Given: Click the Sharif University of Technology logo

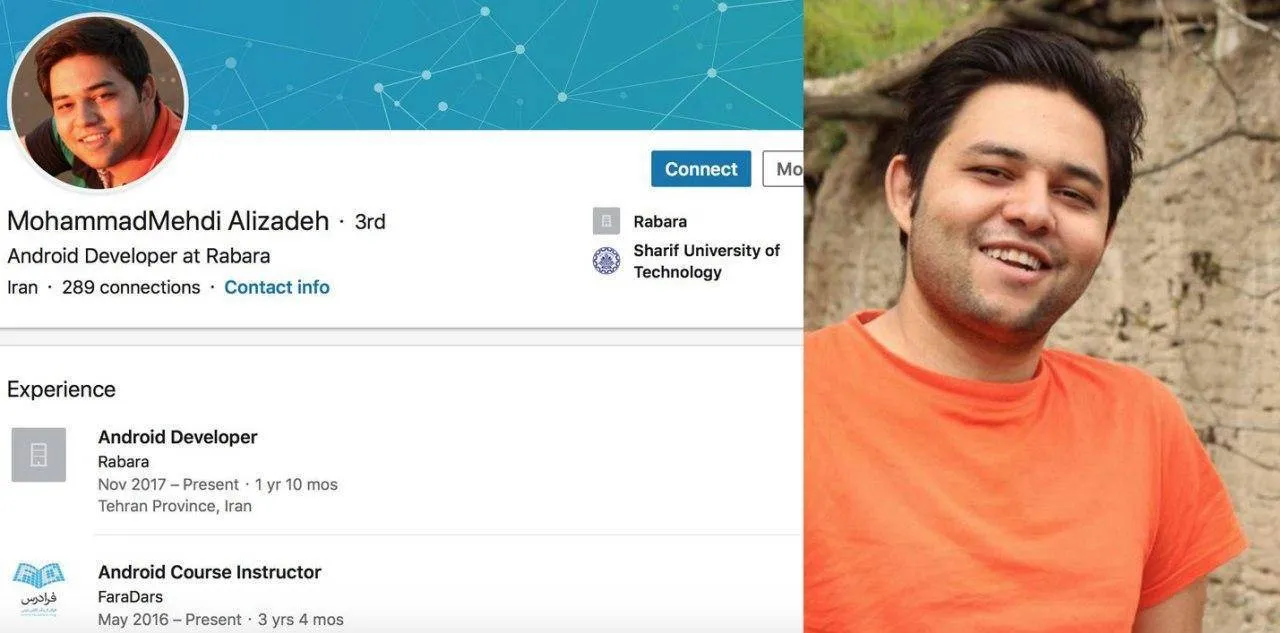Looking at the screenshot, I should point(606,261).
